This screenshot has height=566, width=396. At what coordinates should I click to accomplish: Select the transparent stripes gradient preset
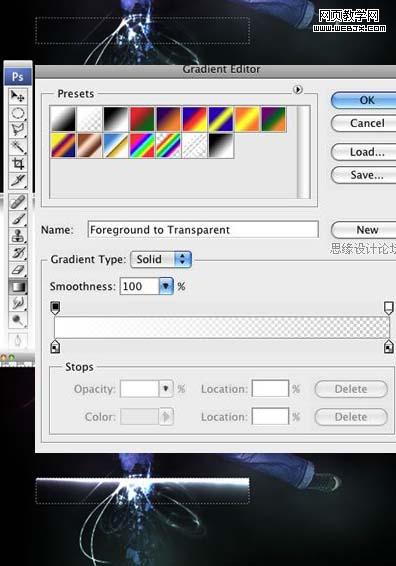[195, 145]
